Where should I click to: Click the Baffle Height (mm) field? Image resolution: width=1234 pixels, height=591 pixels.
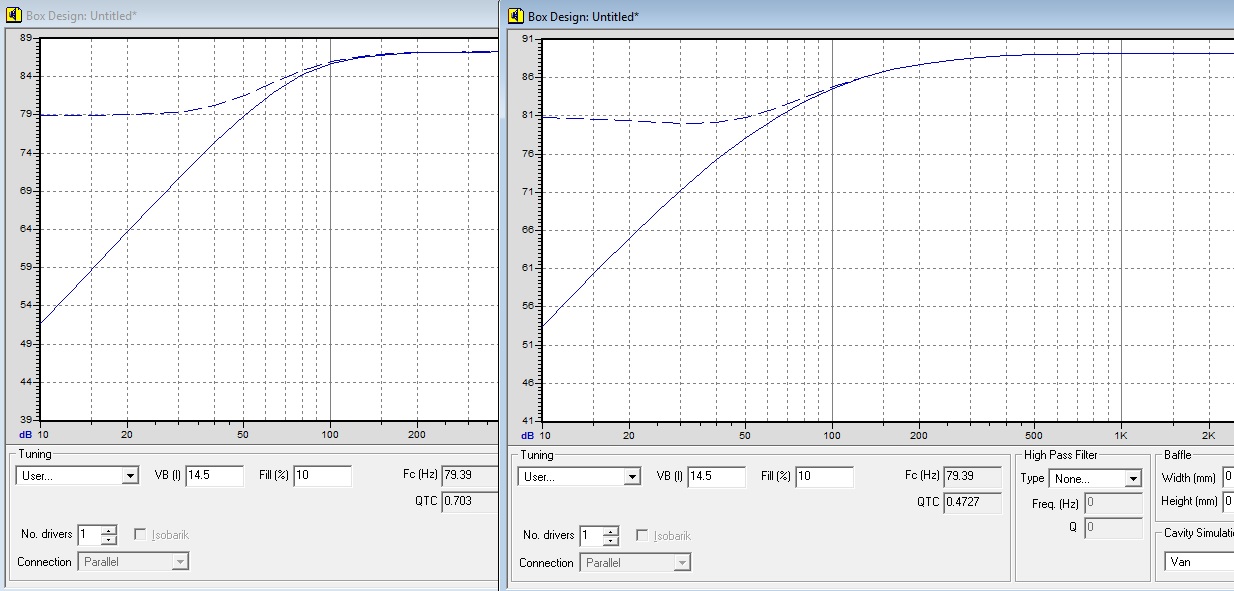(x=1227, y=501)
